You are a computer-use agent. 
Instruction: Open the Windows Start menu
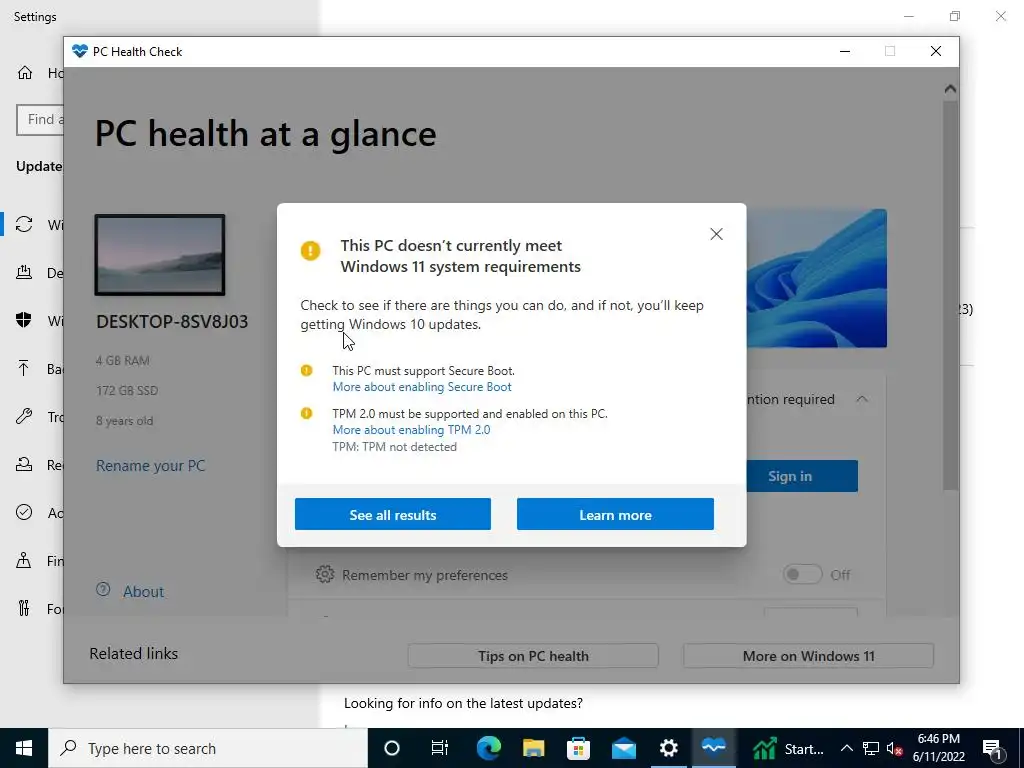24,748
